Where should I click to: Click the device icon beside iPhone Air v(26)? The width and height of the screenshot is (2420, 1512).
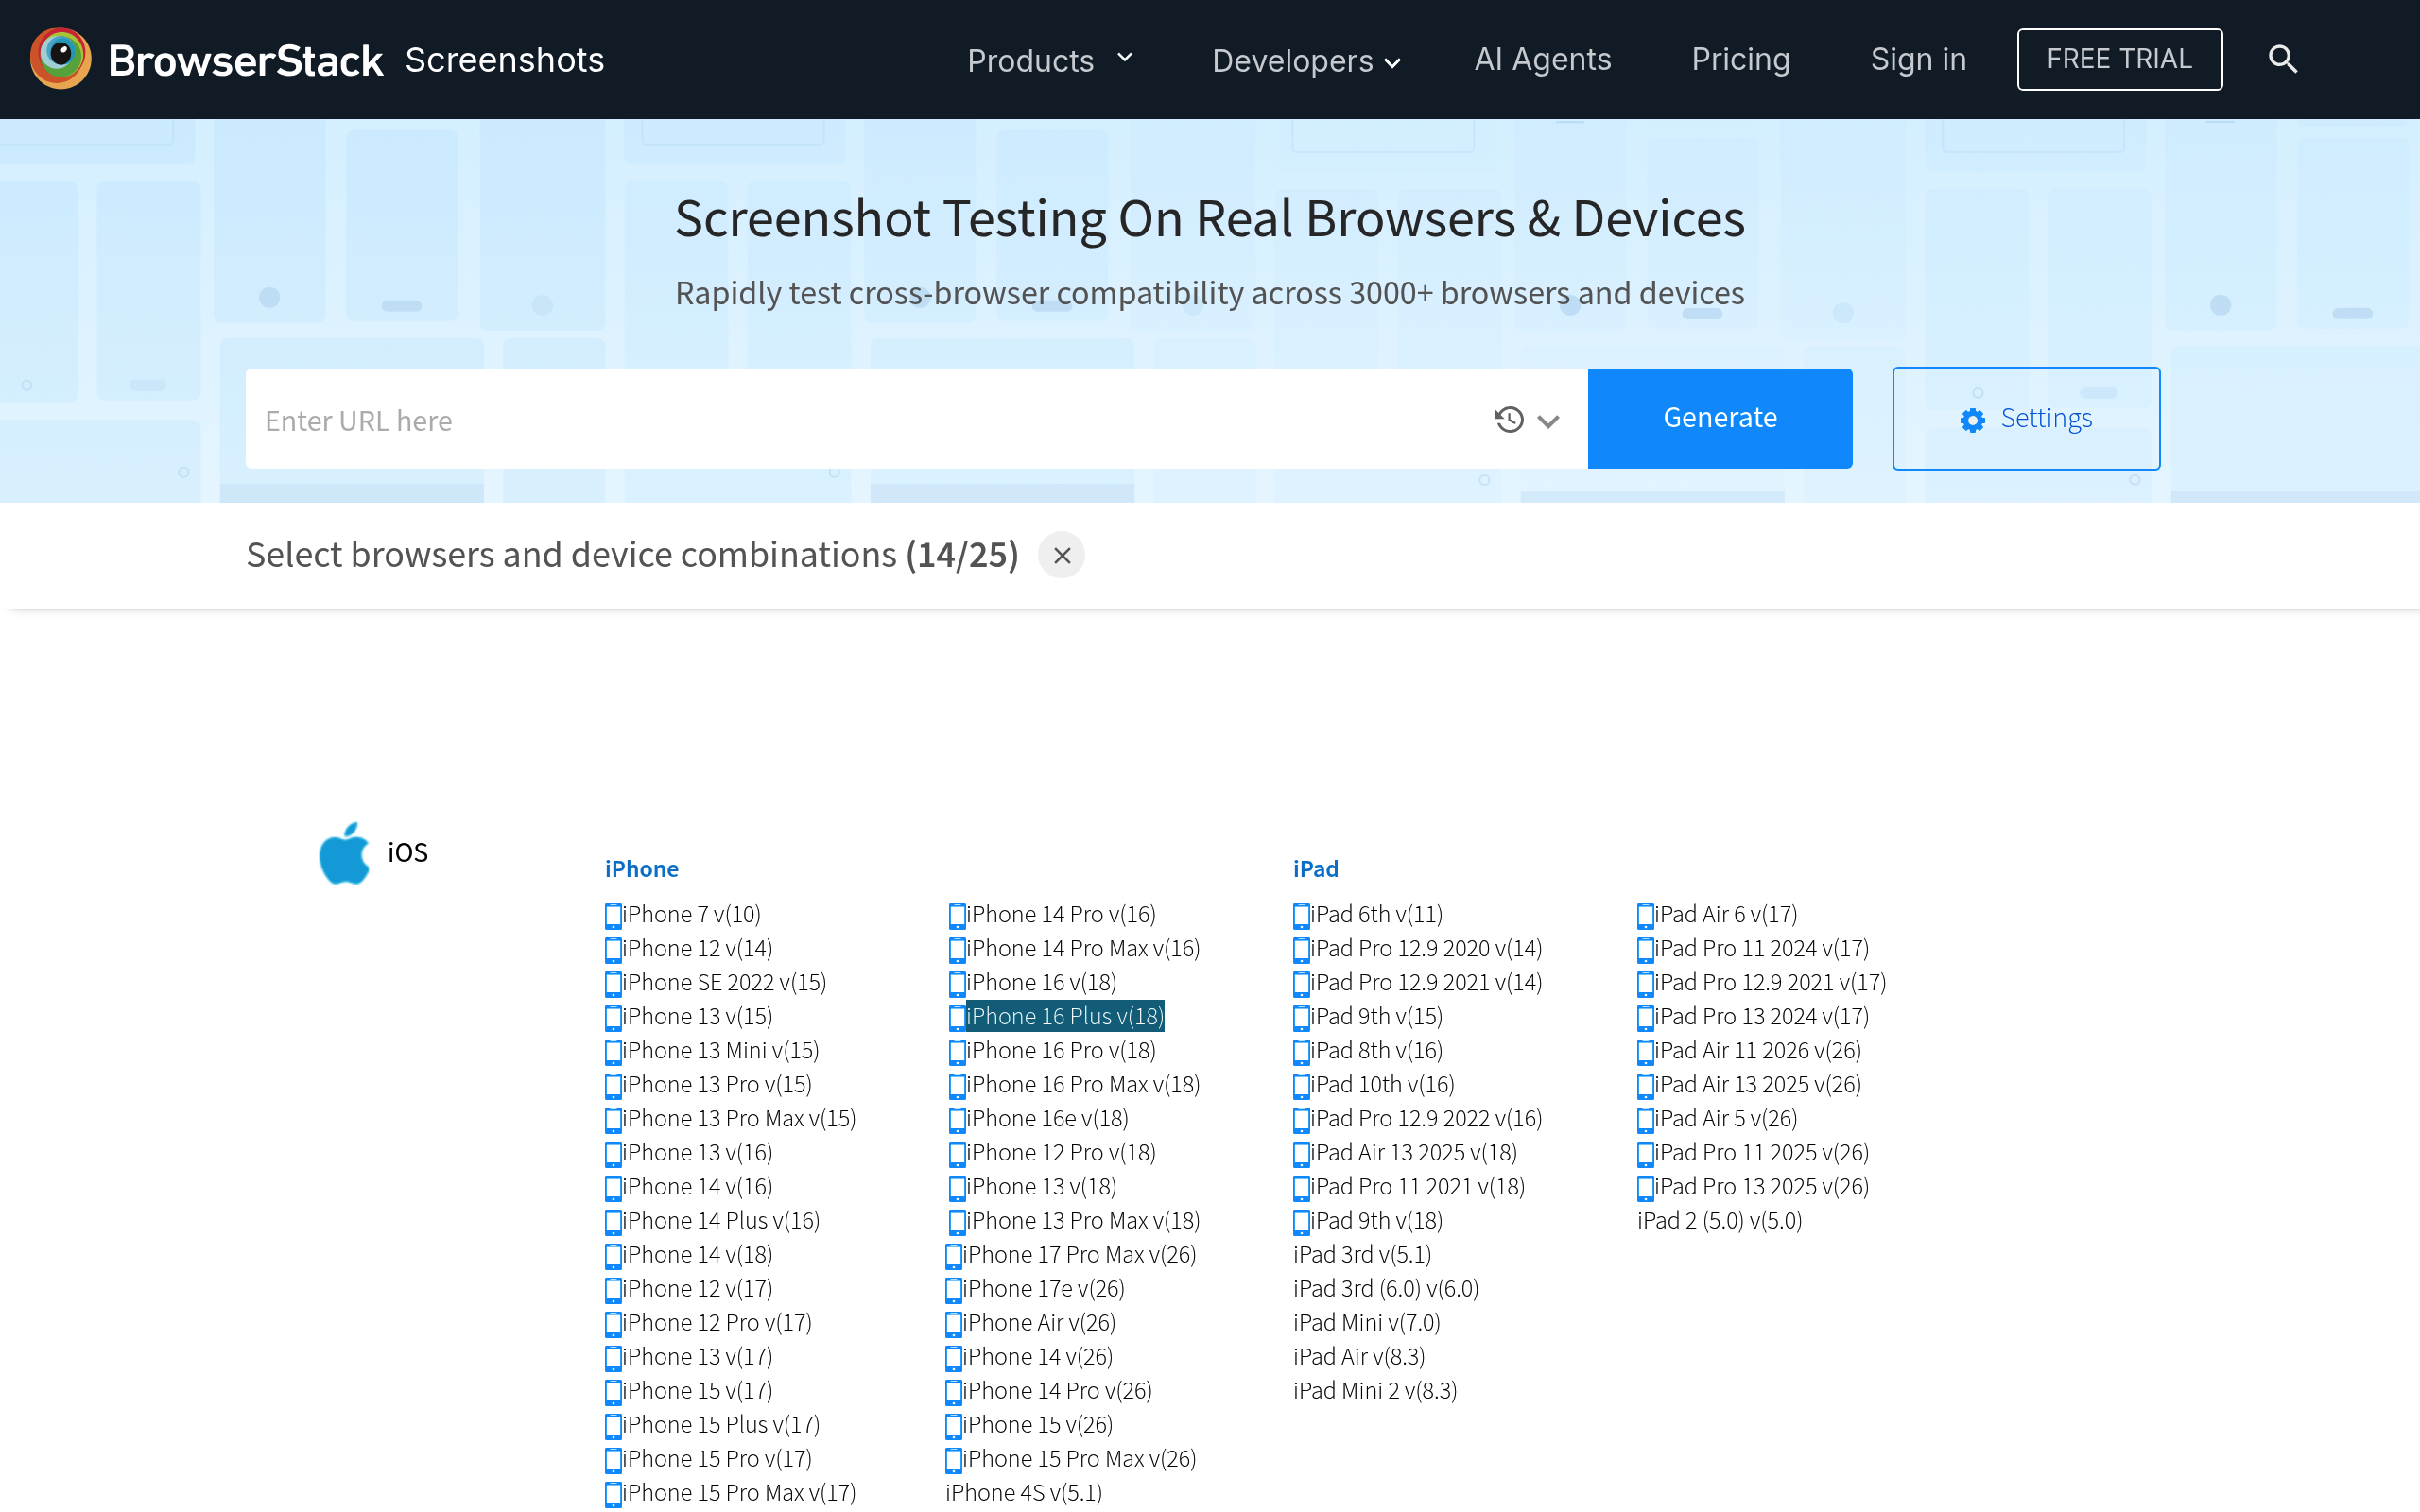click(x=954, y=1323)
